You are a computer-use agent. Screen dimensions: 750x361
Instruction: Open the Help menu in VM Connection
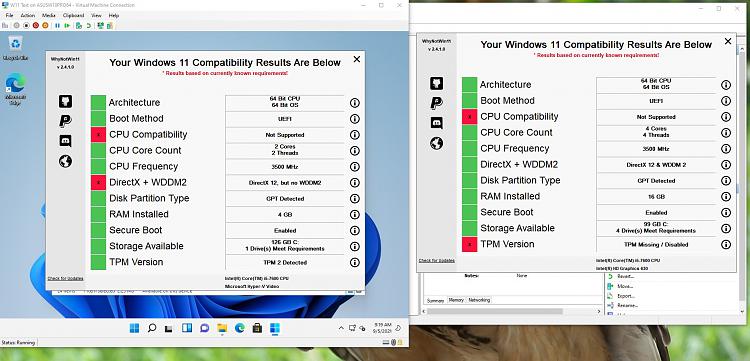click(x=113, y=15)
